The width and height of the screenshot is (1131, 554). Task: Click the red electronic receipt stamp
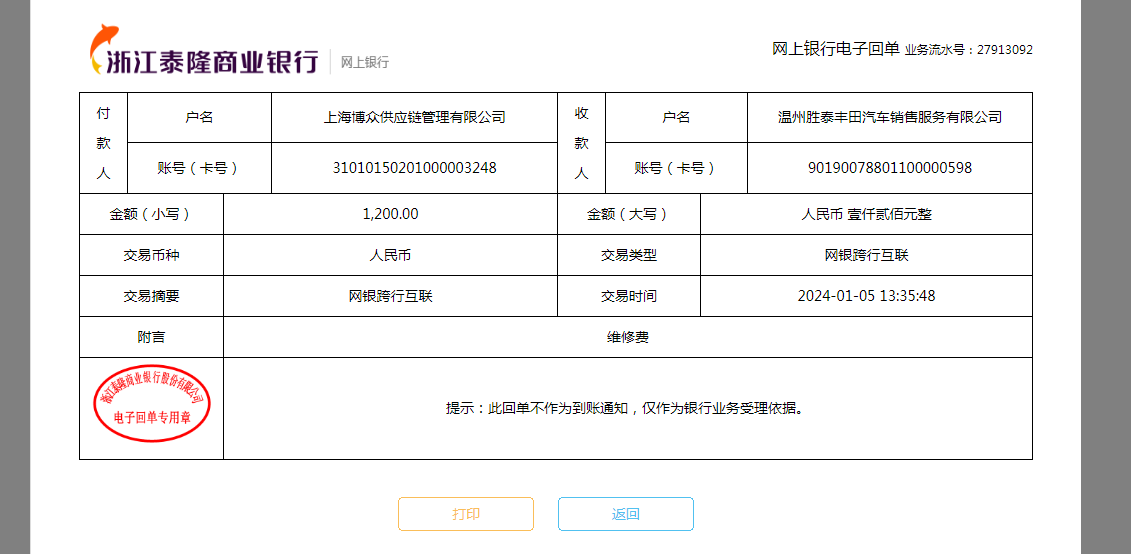click(152, 403)
